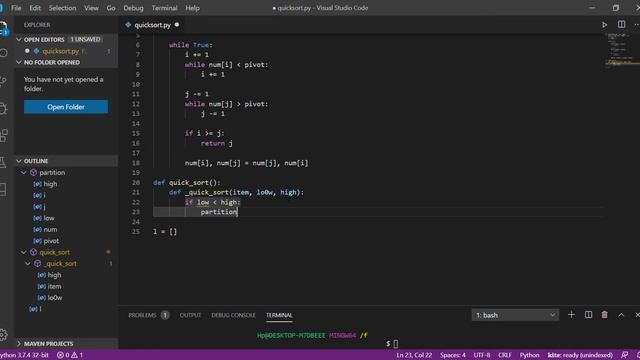The height and width of the screenshot is (360, 640).
Task: Open the Help menu
Action: click(193, 8)
